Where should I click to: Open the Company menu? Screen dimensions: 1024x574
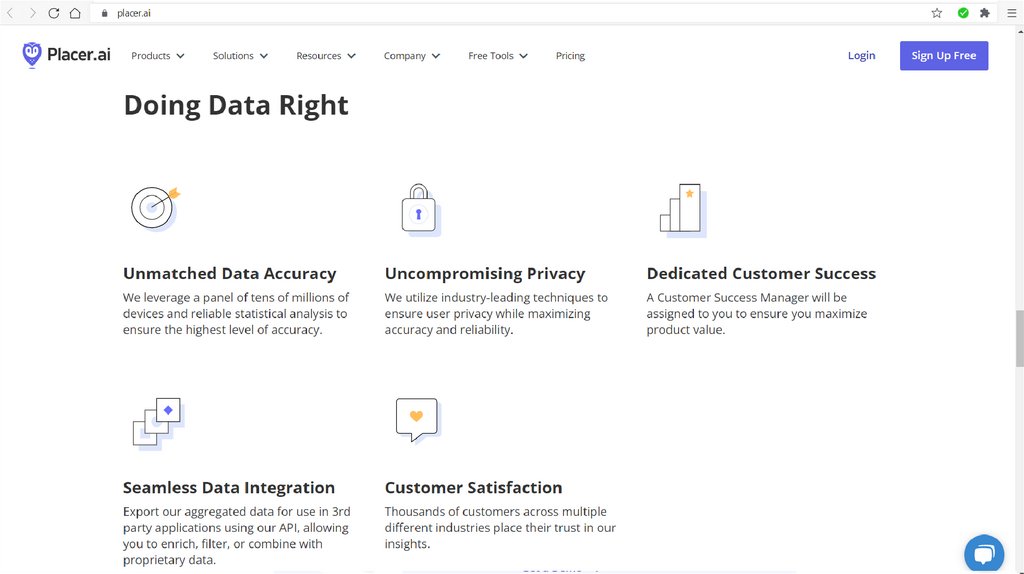[x=412, y=56]
